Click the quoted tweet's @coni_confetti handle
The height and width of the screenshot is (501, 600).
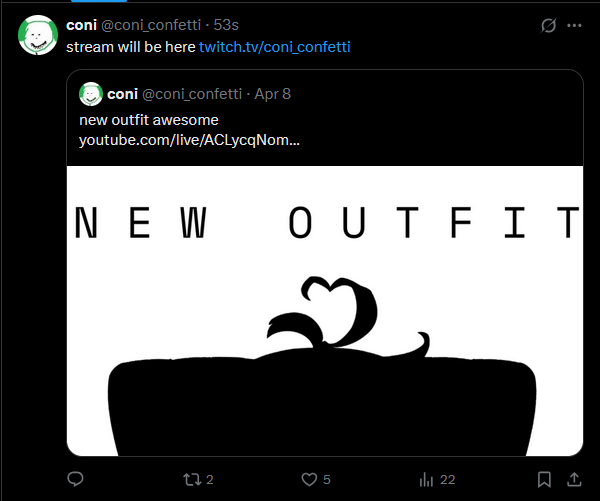[x=192, y=94]
